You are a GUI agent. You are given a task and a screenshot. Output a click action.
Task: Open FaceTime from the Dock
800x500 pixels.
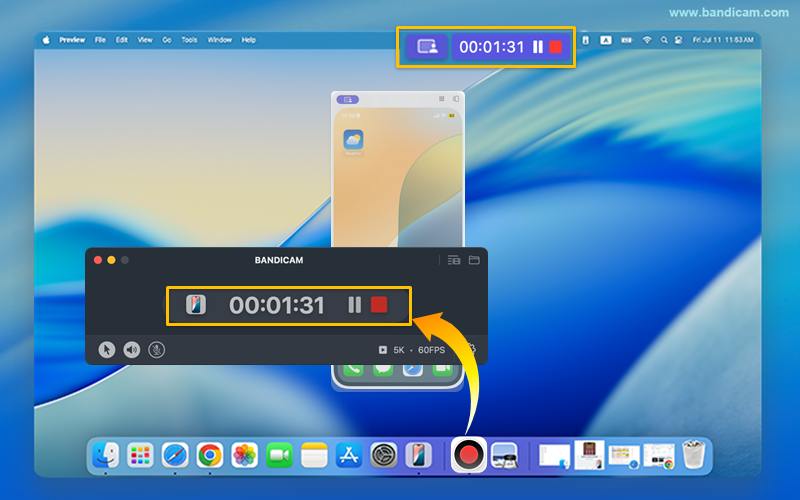pos(279,455)
